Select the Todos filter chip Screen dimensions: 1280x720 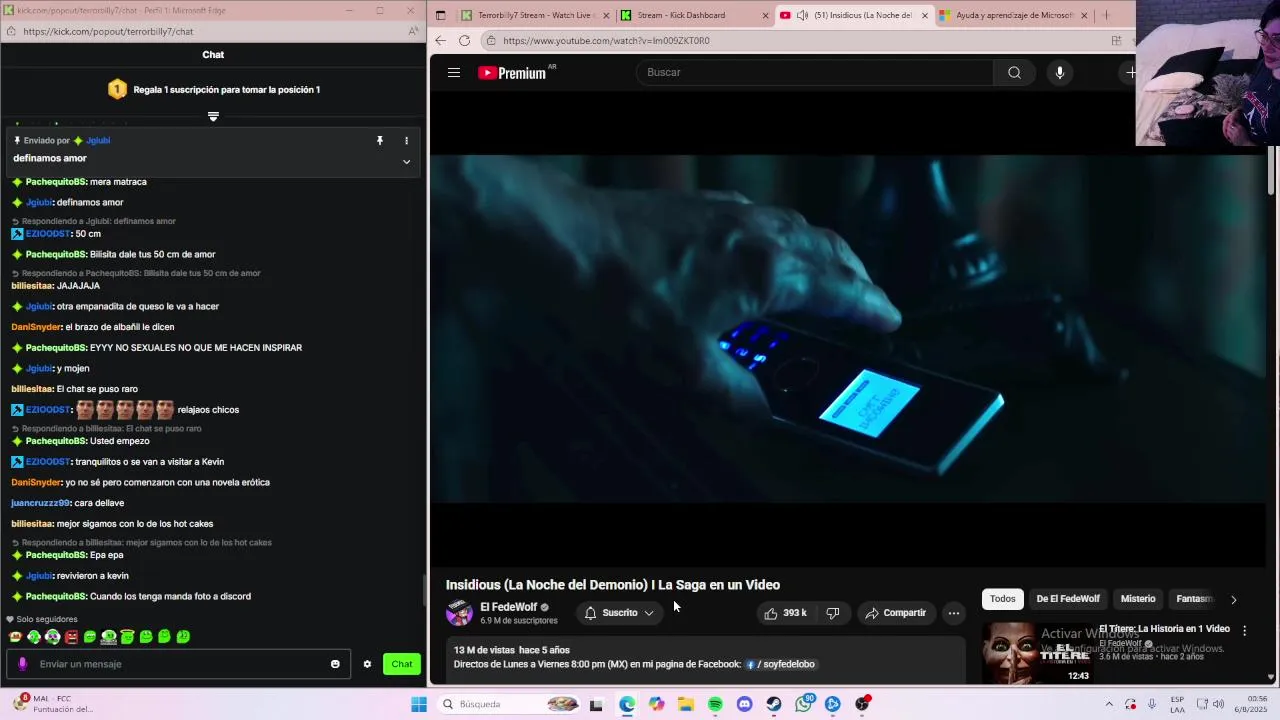pyautogui.click(x=1003, y=599)
